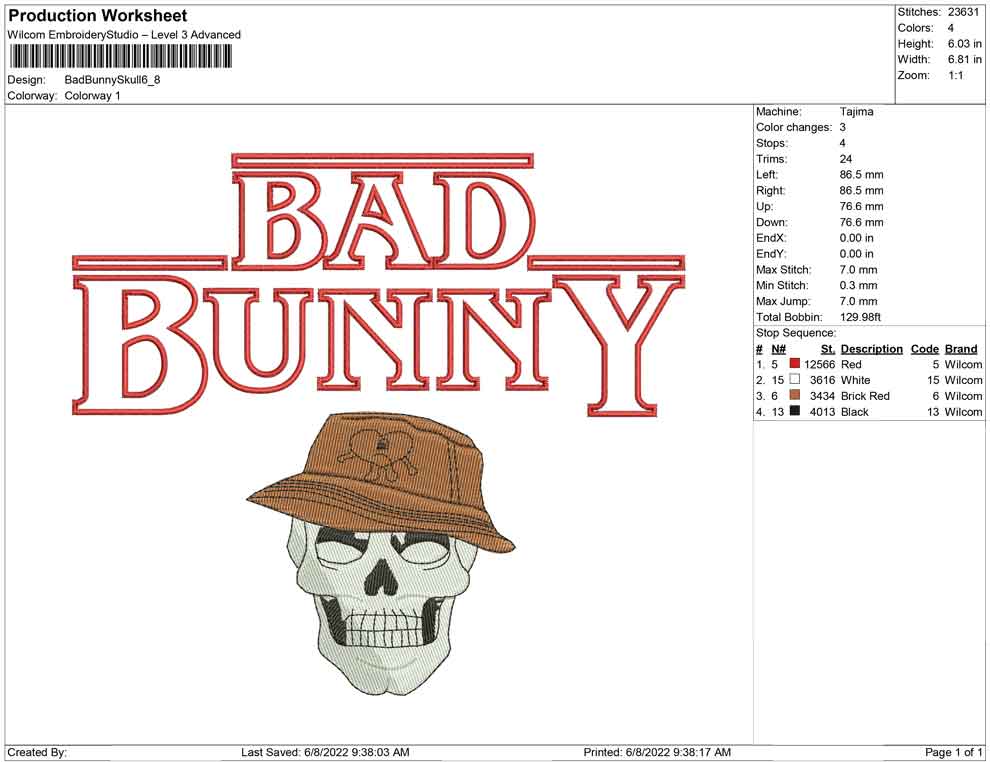Click the 'Brand' column header
990x762 pixels.
(x=961, y=349)
